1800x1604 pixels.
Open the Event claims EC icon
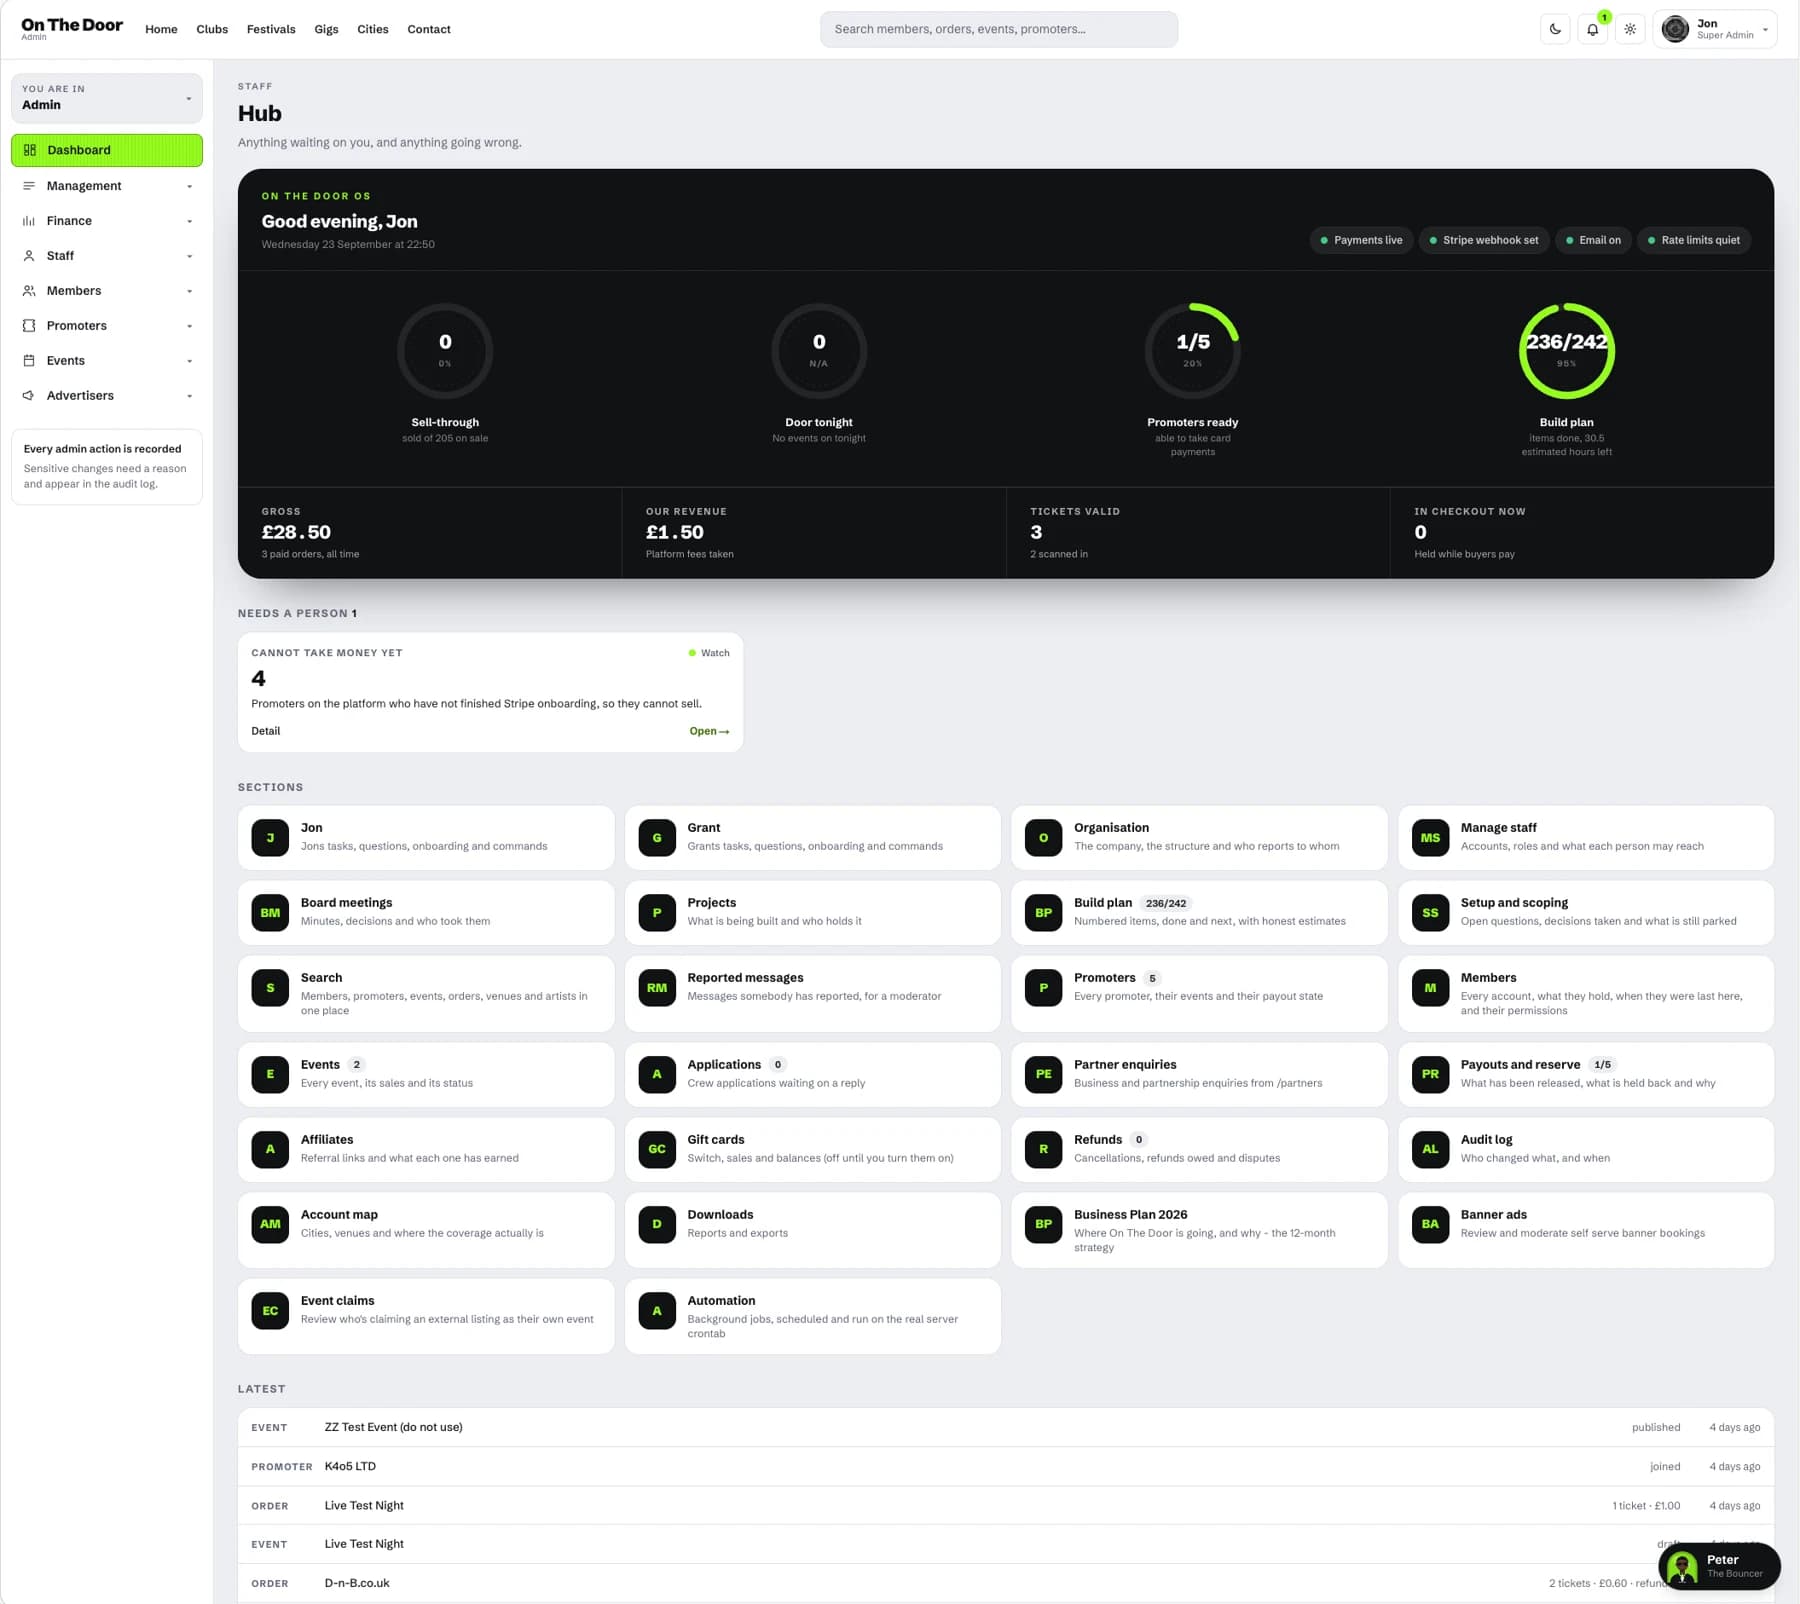pyautogui.click(x=270, y=1311)
